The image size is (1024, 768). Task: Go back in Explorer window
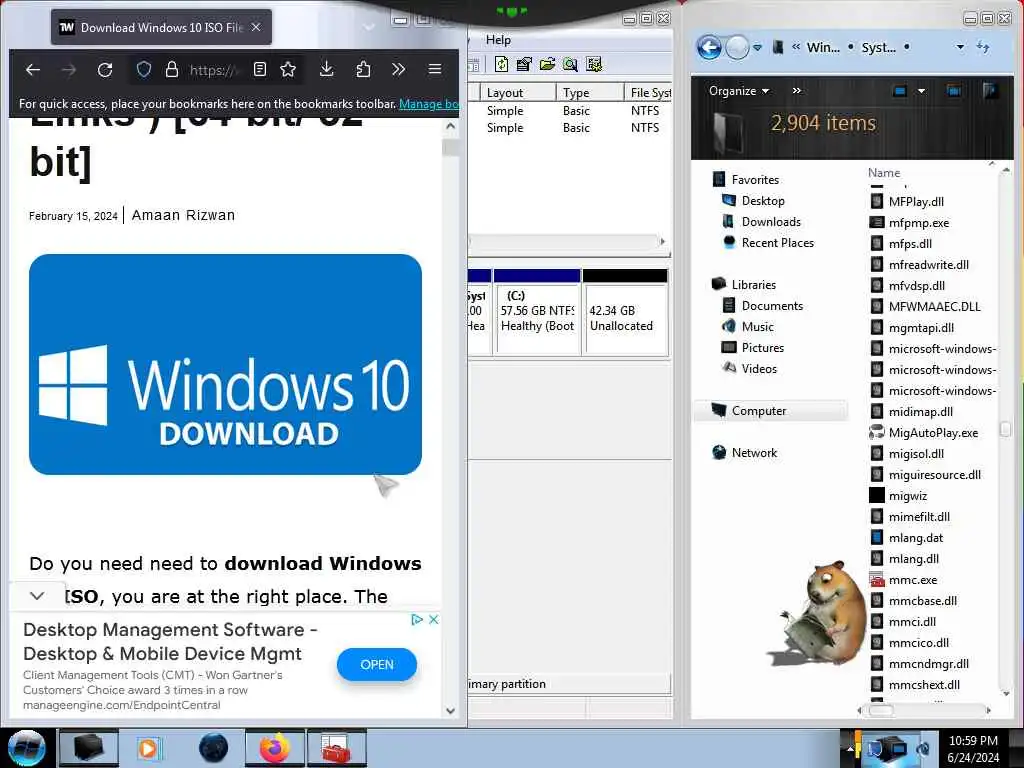click(710, 47)
